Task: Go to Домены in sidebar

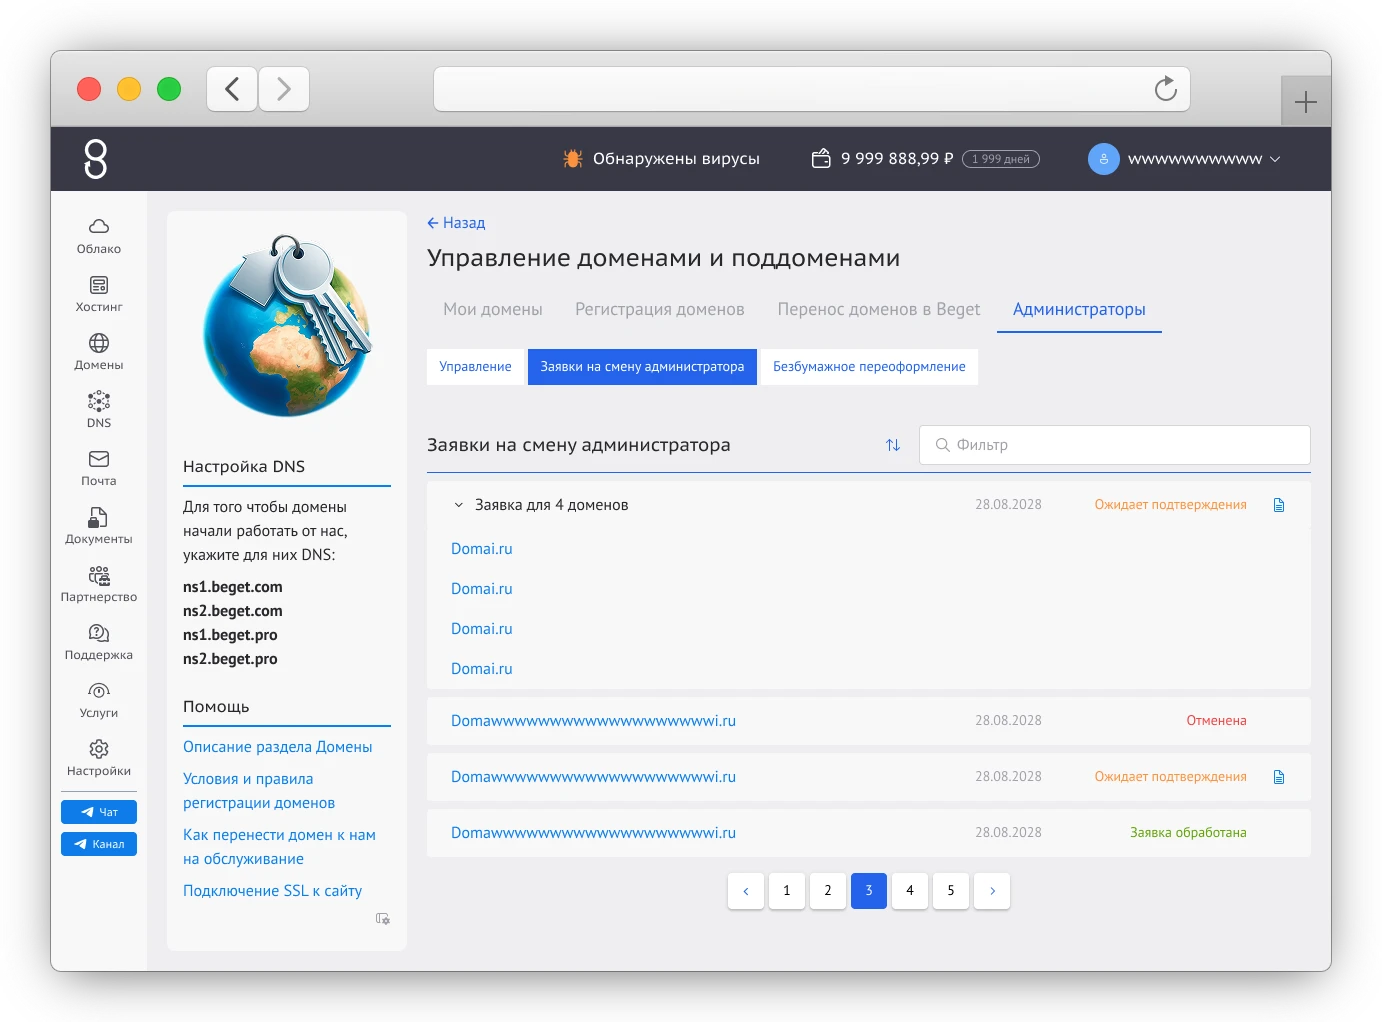Action: 99,352
